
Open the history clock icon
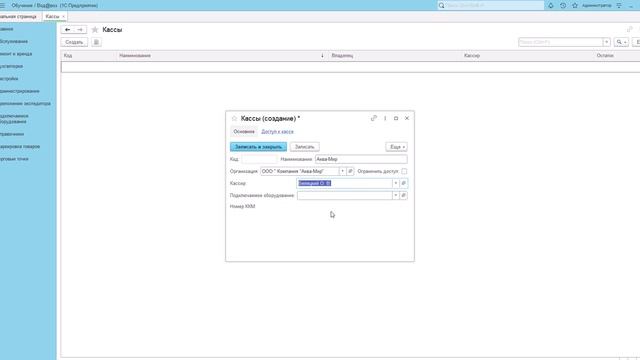coord(563,5)
